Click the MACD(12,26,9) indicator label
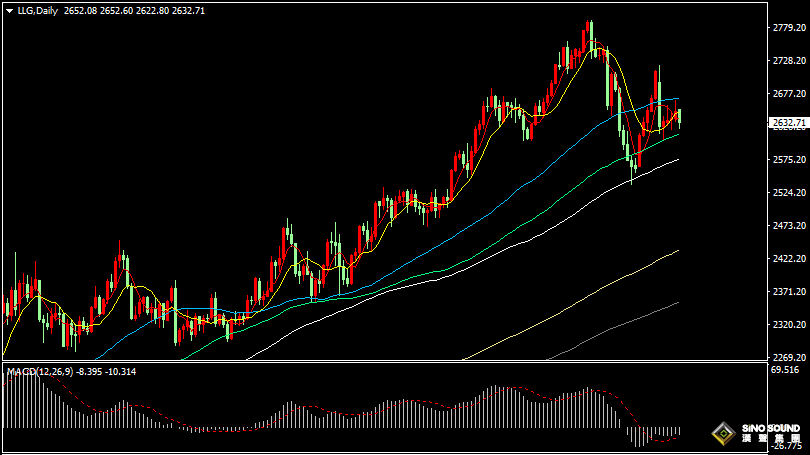This screenshot has height=455, width=810. (40, 371)
